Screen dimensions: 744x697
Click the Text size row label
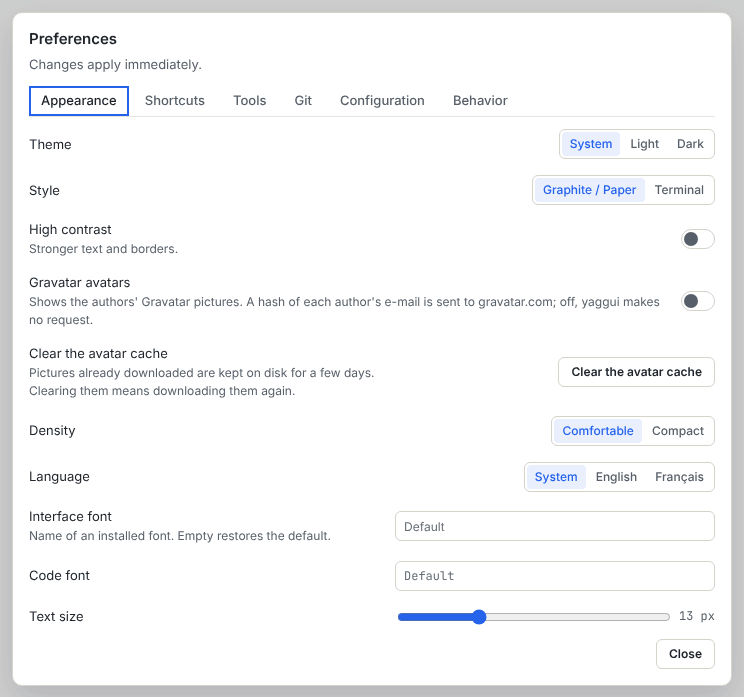56,616
